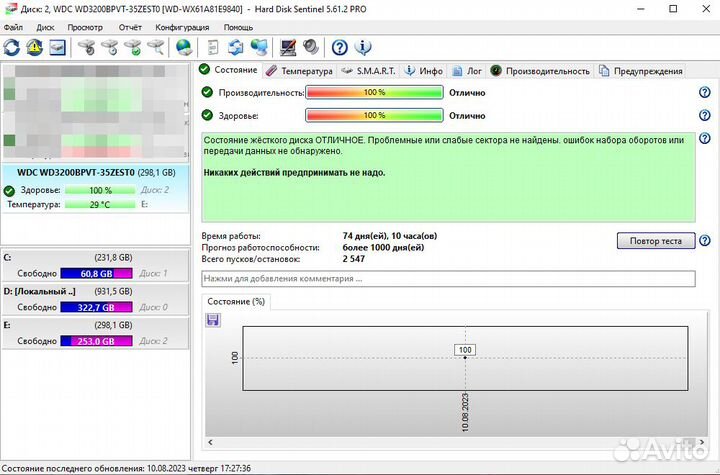Click help icon next to Повтор теста
Viewport: 720px width, 475px height.
[x=704, y=240]
